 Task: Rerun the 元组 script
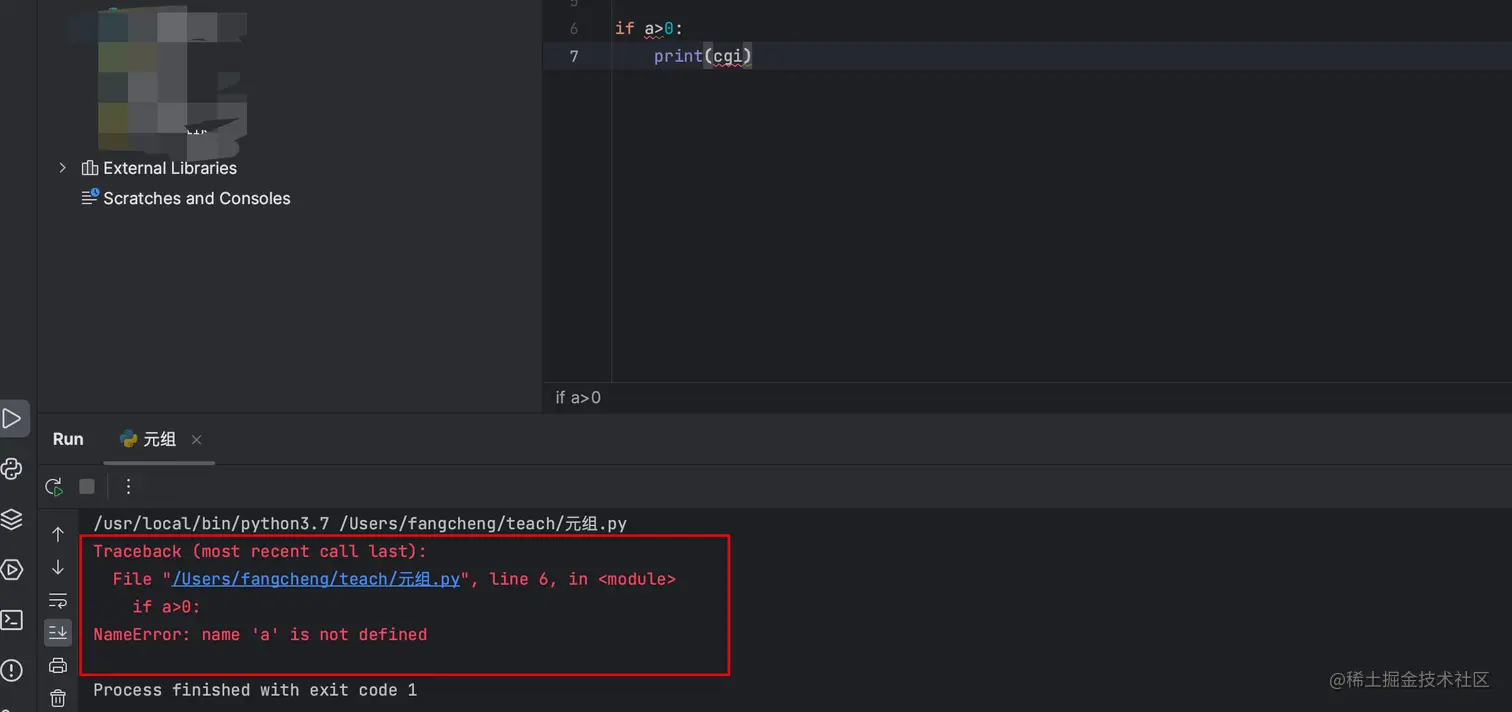55,487
